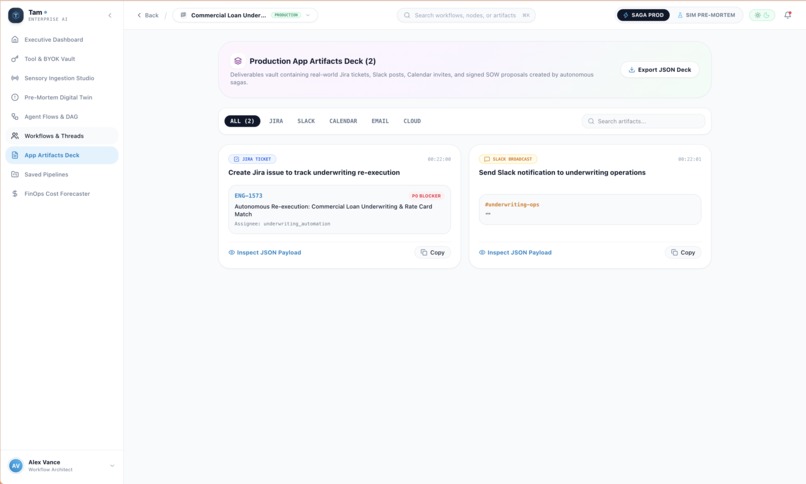This screenshot has width=806, height=484.
Task: Click the Search artifacts magnifier icon
Action: [591, 121]
